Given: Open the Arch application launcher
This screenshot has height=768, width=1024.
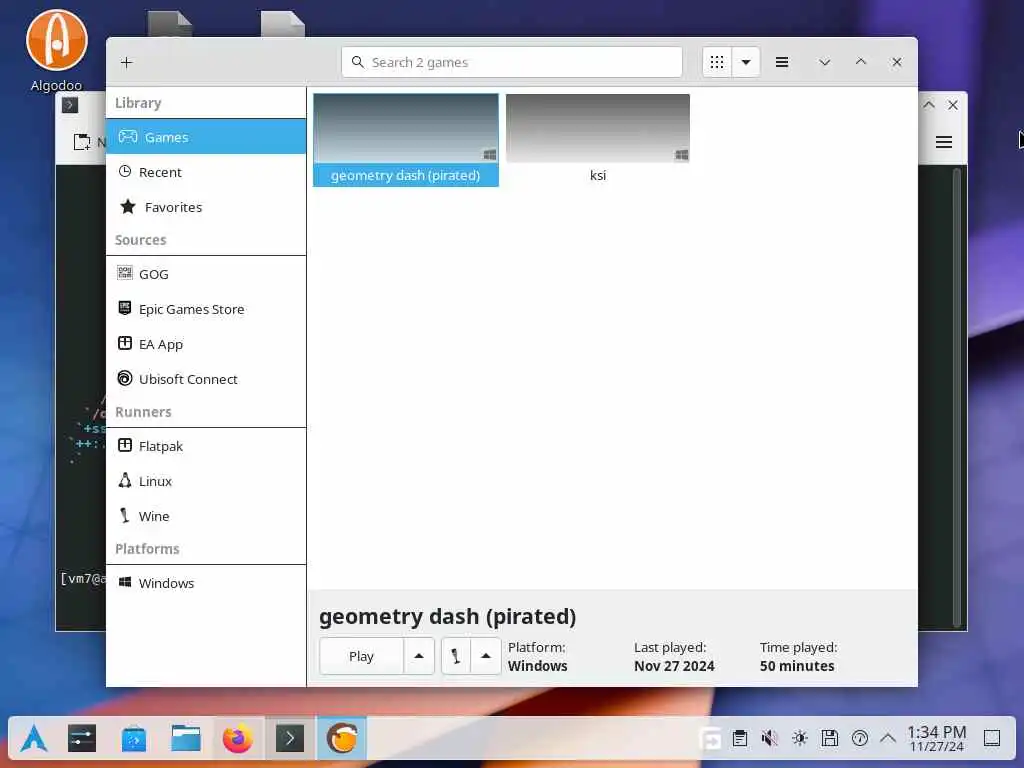Looking at the screenshot, I should [33, 739].
